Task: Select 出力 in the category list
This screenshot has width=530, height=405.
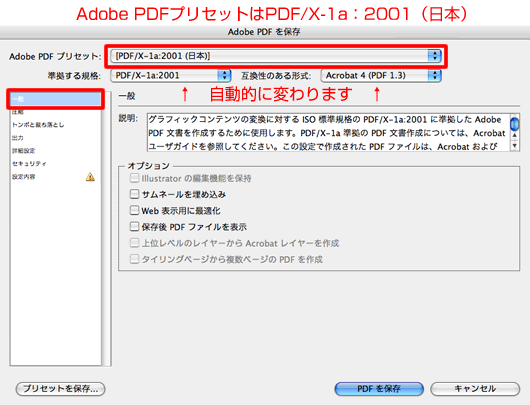Action: pos(56,138)
